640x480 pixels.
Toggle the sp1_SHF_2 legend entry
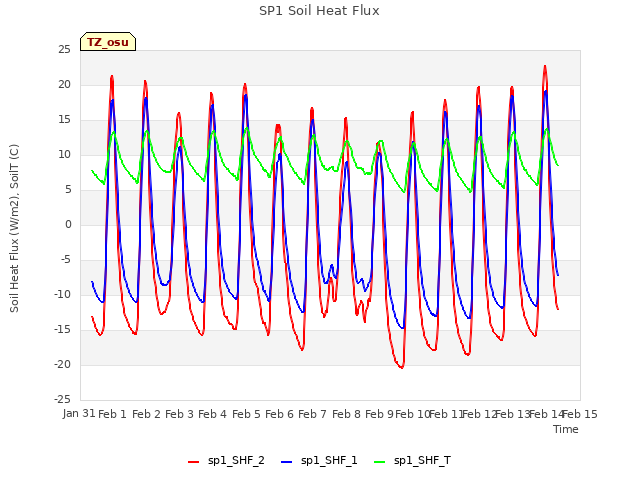click(x=226, y=461)
